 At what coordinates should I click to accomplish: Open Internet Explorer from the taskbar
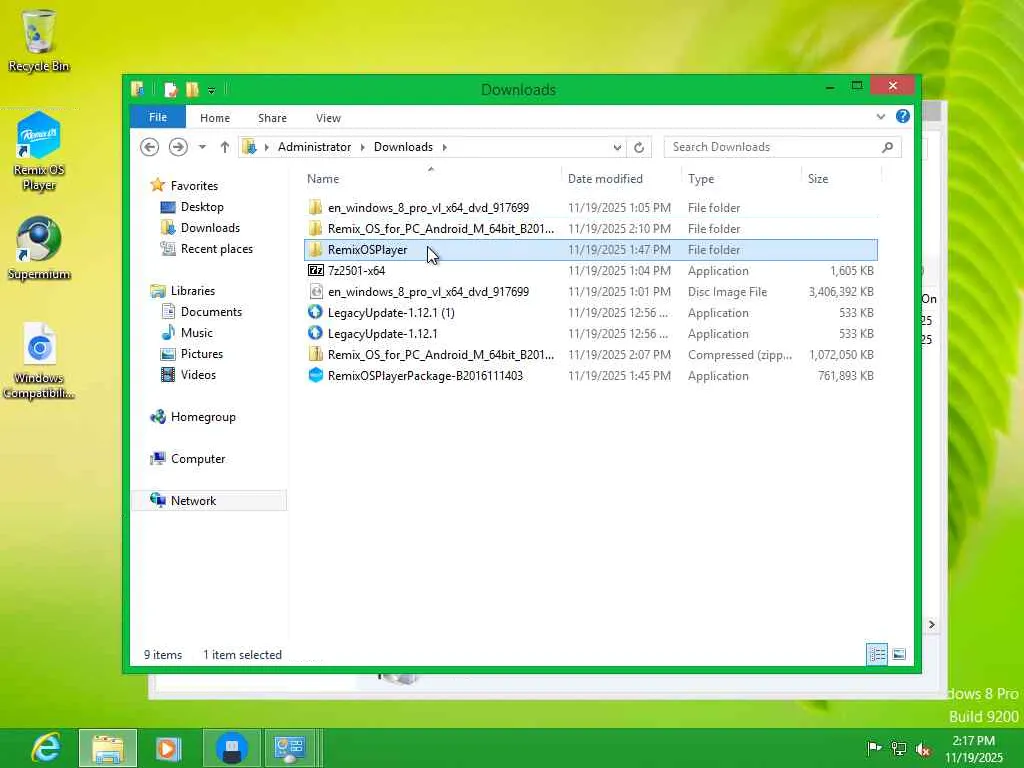46,748
